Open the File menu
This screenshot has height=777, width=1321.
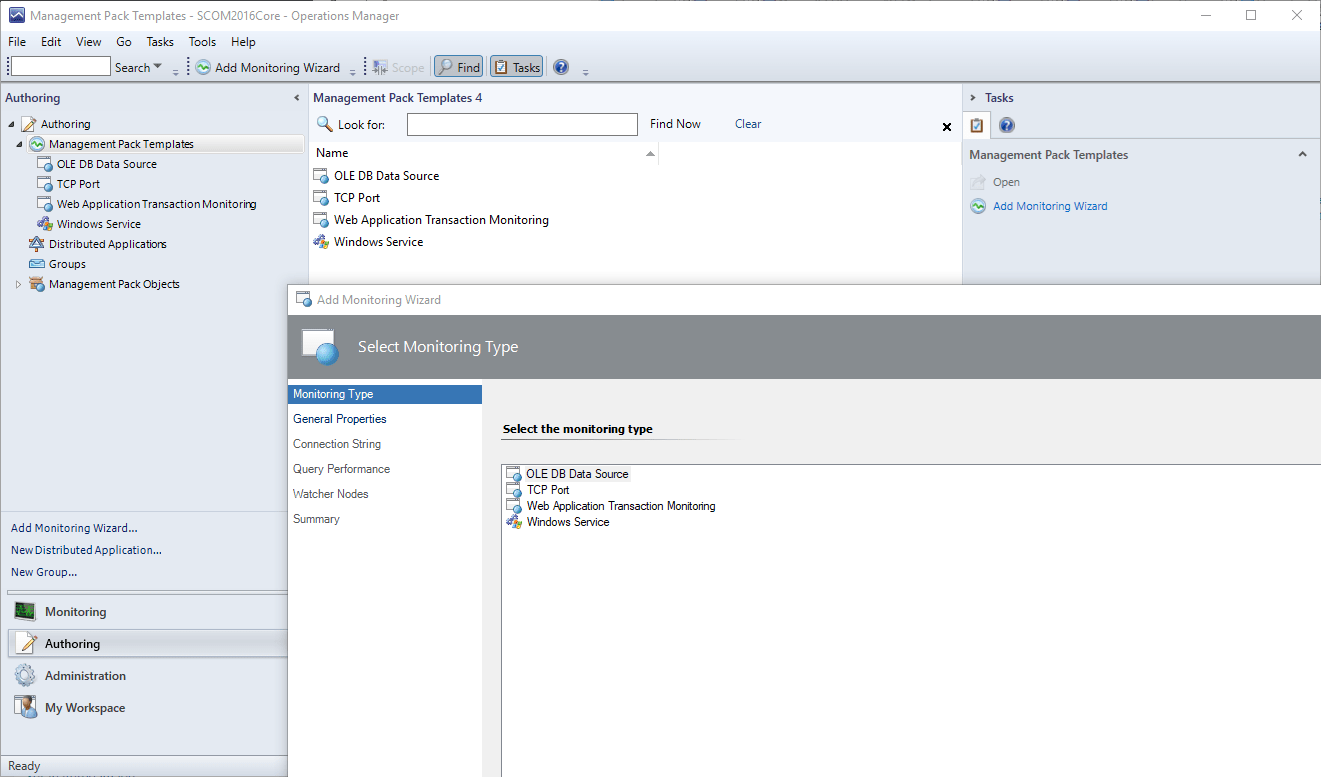point(17,42)
